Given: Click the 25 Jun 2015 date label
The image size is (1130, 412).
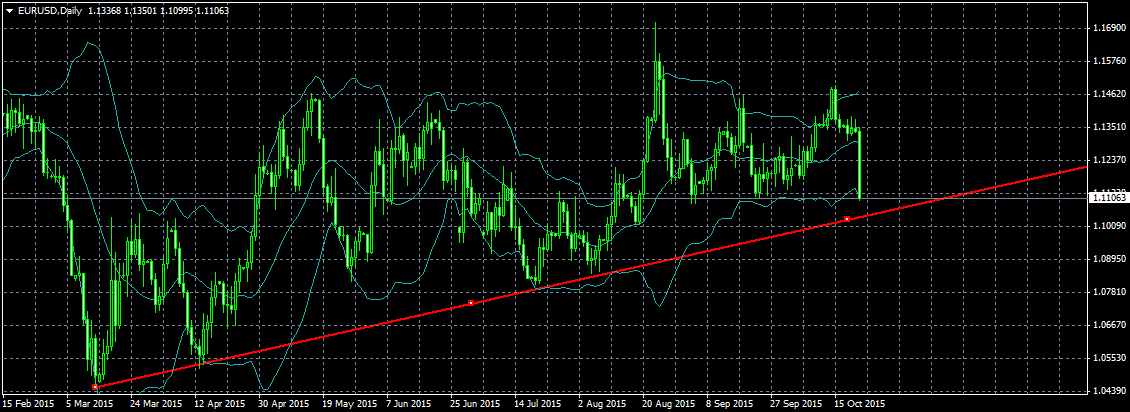Looking at the screenshot, I should tap(475, 403).
